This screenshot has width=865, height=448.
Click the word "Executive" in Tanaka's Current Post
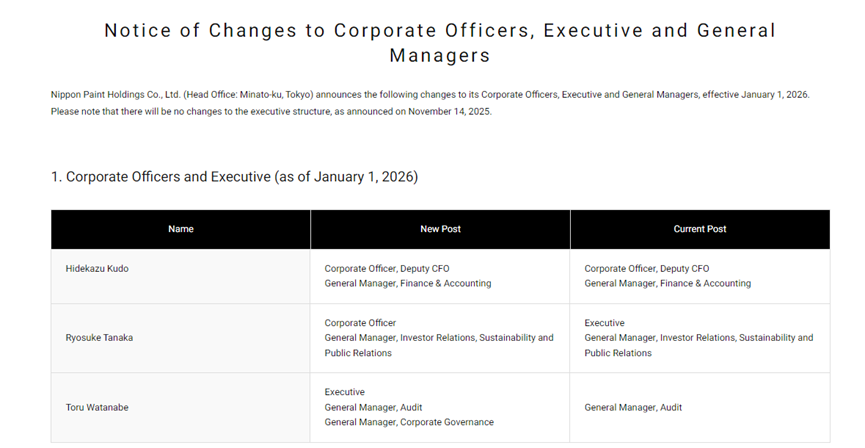tap(605, 323)
